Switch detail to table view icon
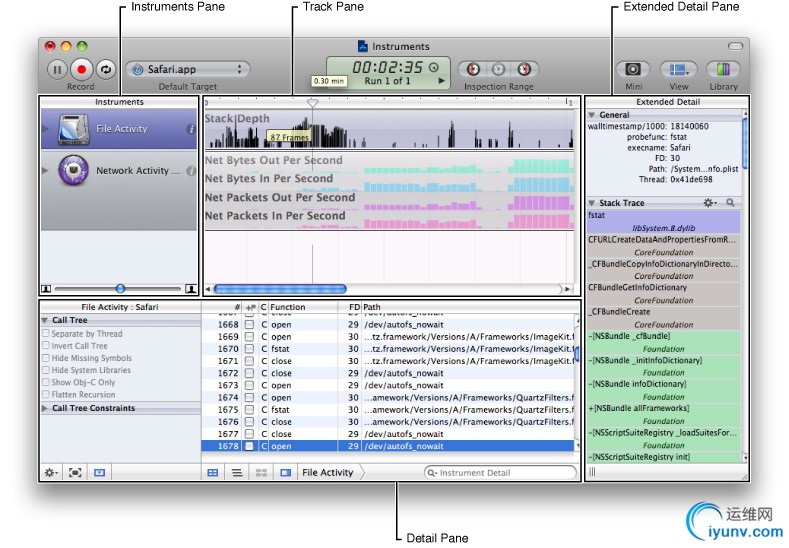Viewport: 789px width, 548px height. click(x=213, y=473)
